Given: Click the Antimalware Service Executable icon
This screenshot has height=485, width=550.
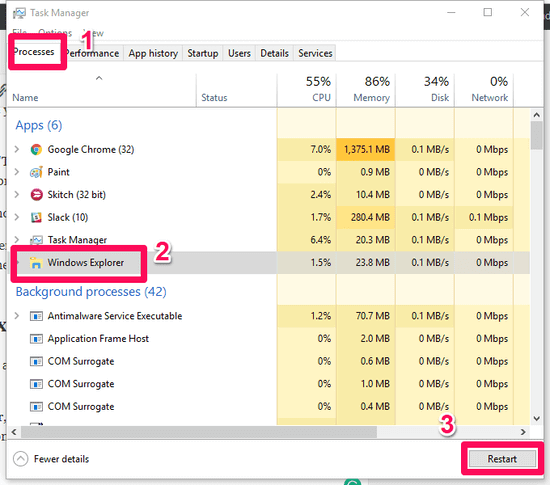Looking at the screenshot, I should 36,316.
